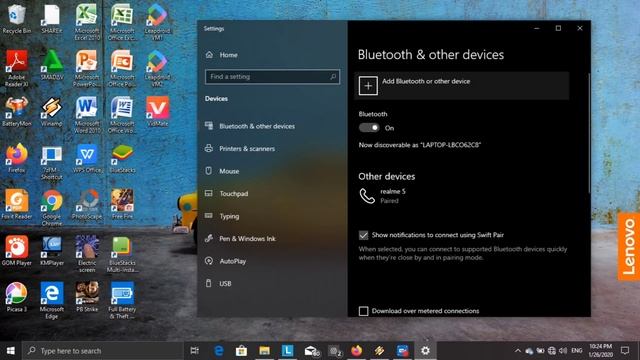Open Firefox from the taskbar
Screen dimensions: 640x360
pos(357,351)
